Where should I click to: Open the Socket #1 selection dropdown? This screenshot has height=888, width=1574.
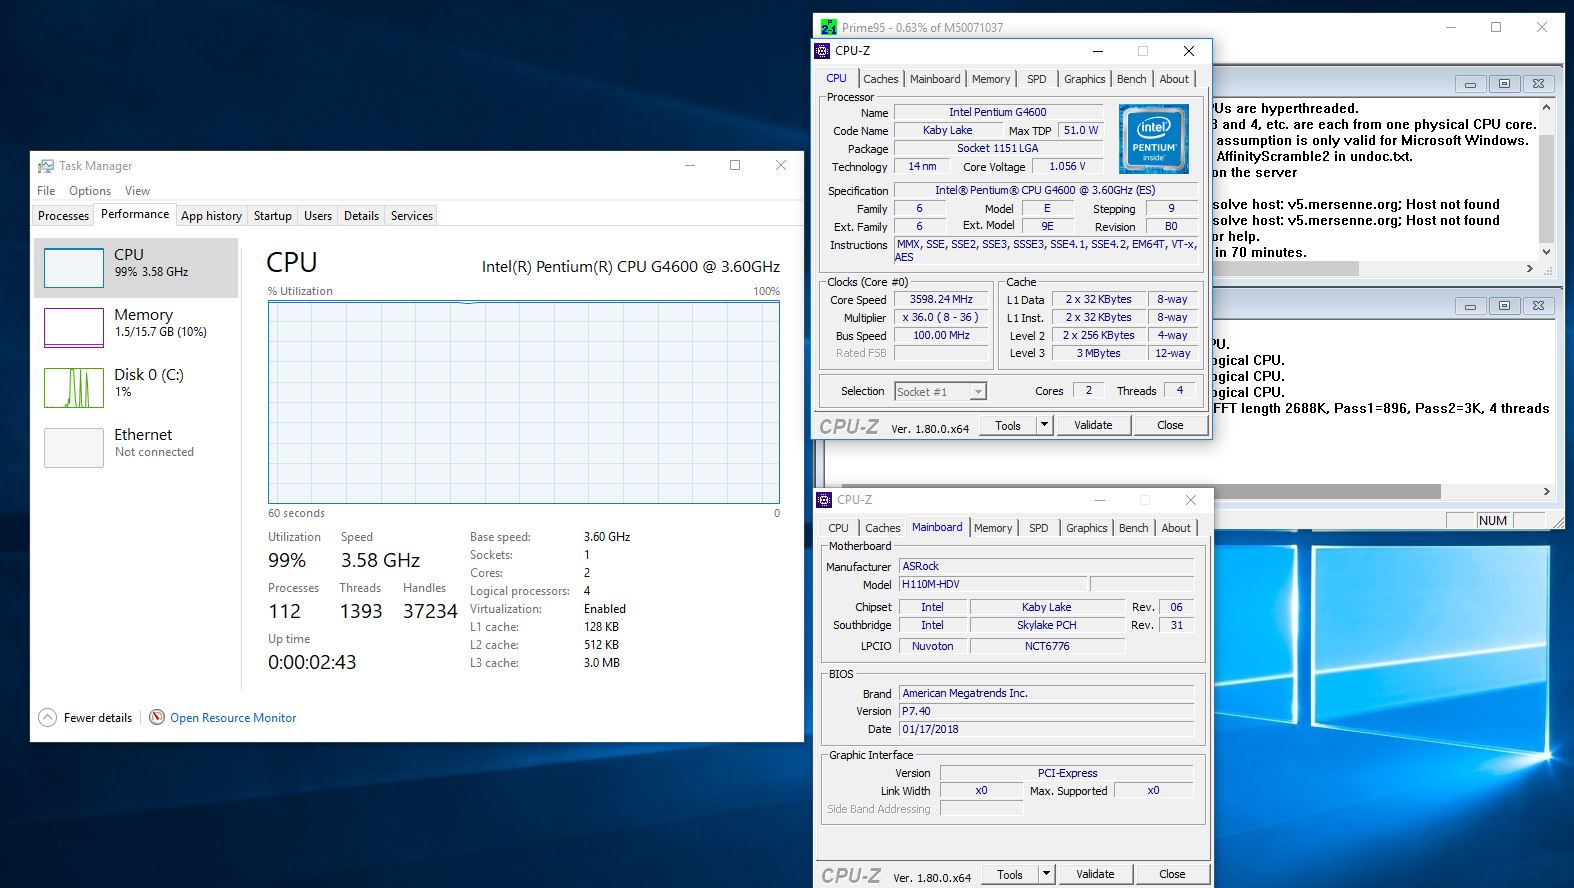(978, 392)
